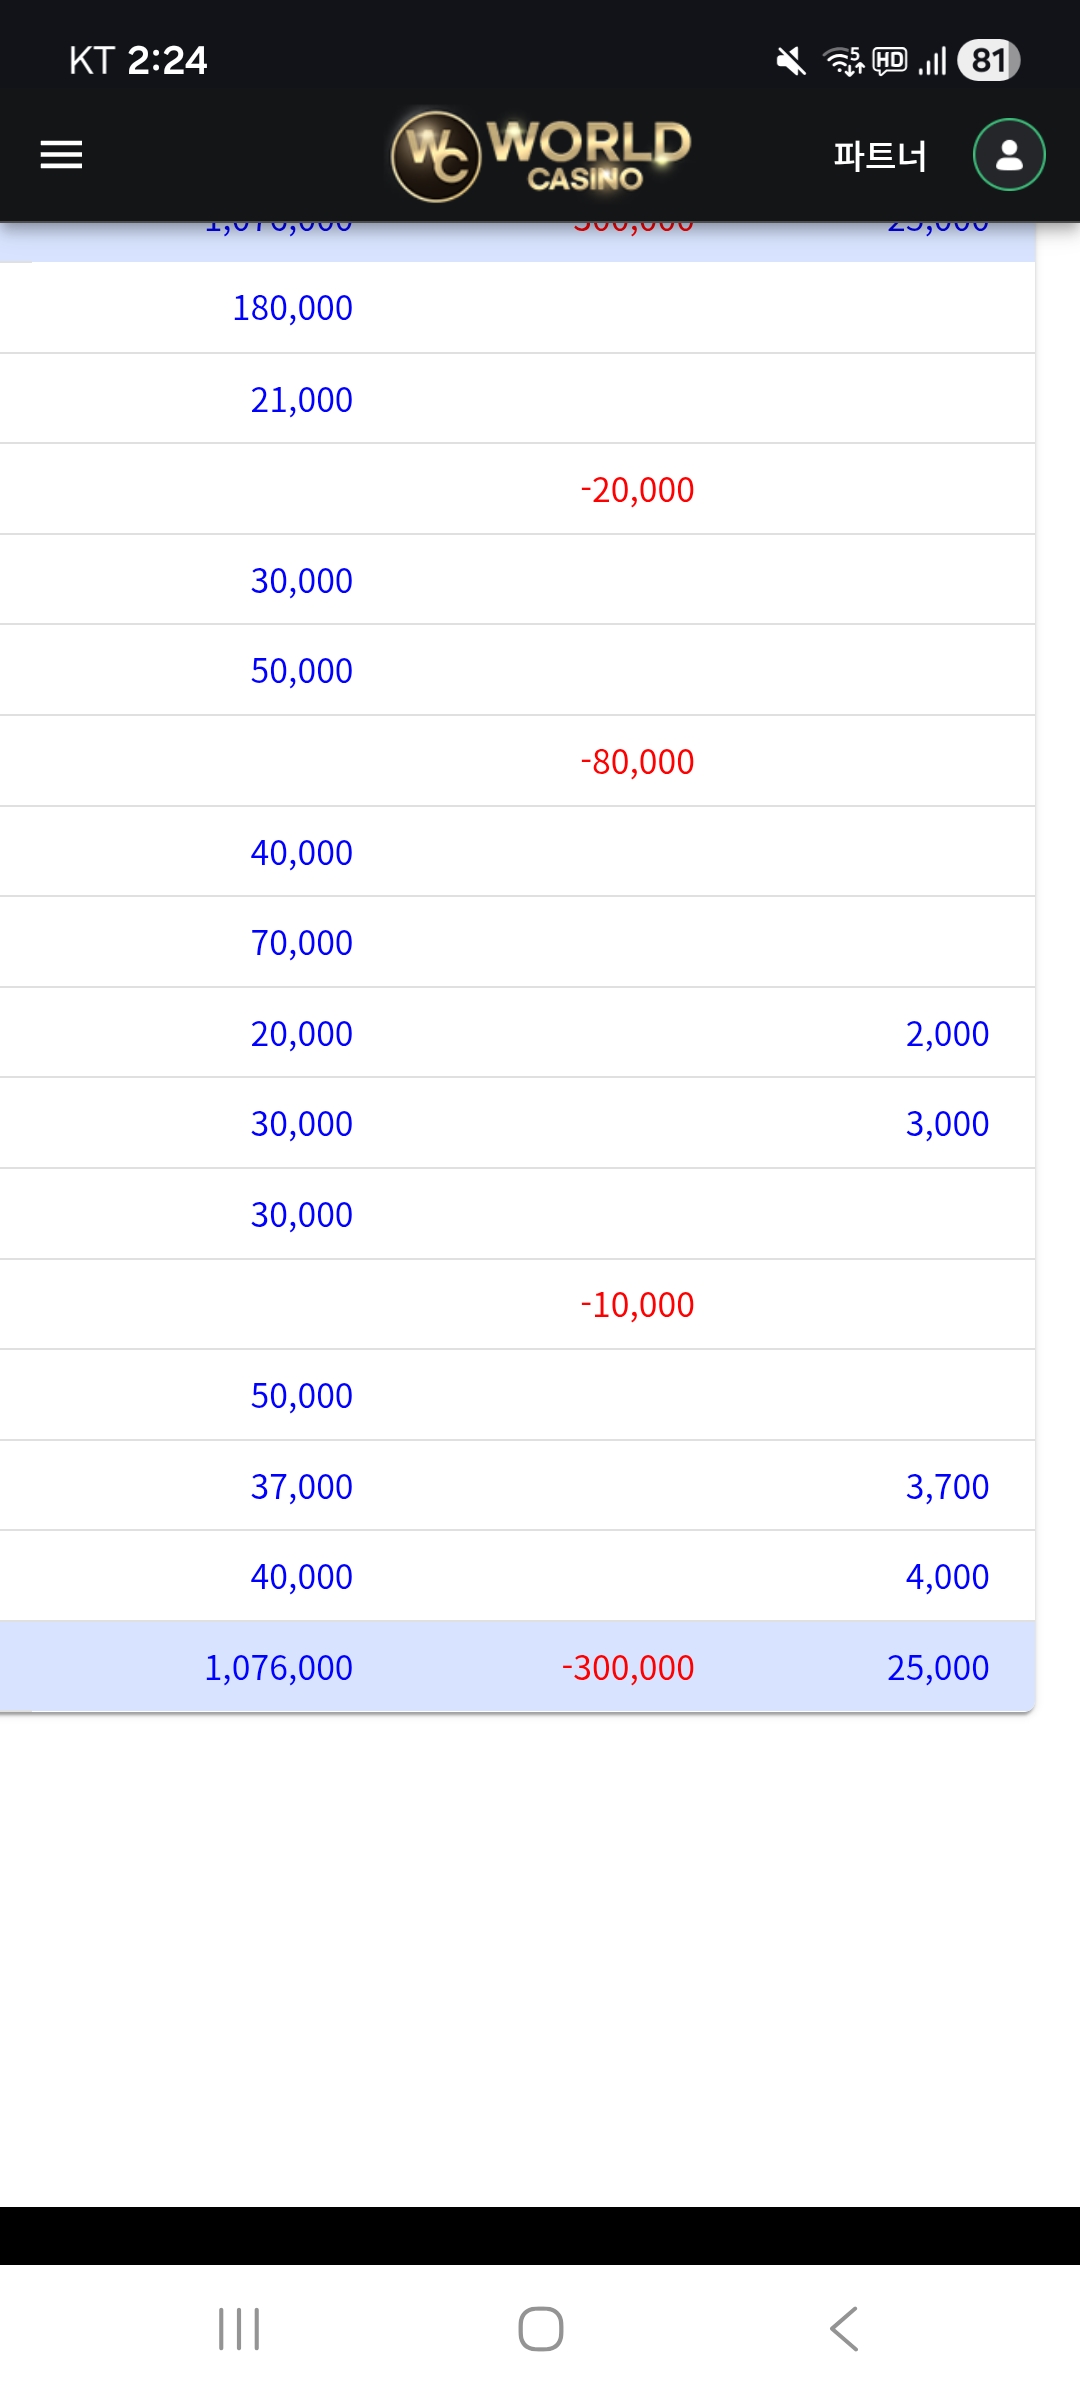Tap the 70,000 amount cell
The height and width of the screenshot is (2400, 1080).
(x=301, y=943)
